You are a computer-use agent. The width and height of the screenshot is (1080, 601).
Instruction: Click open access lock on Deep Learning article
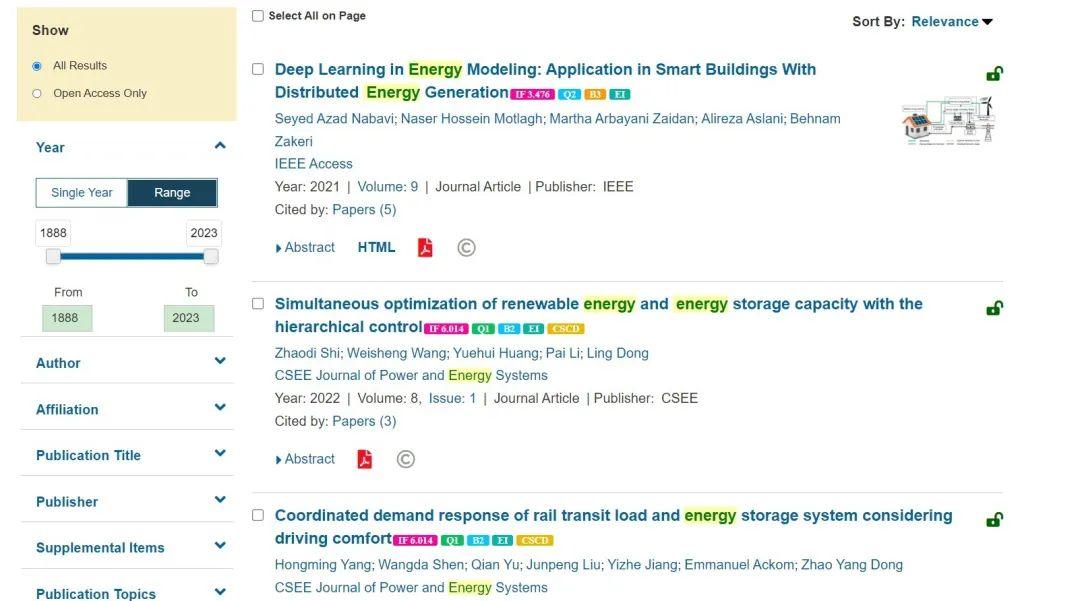(994, 74)
